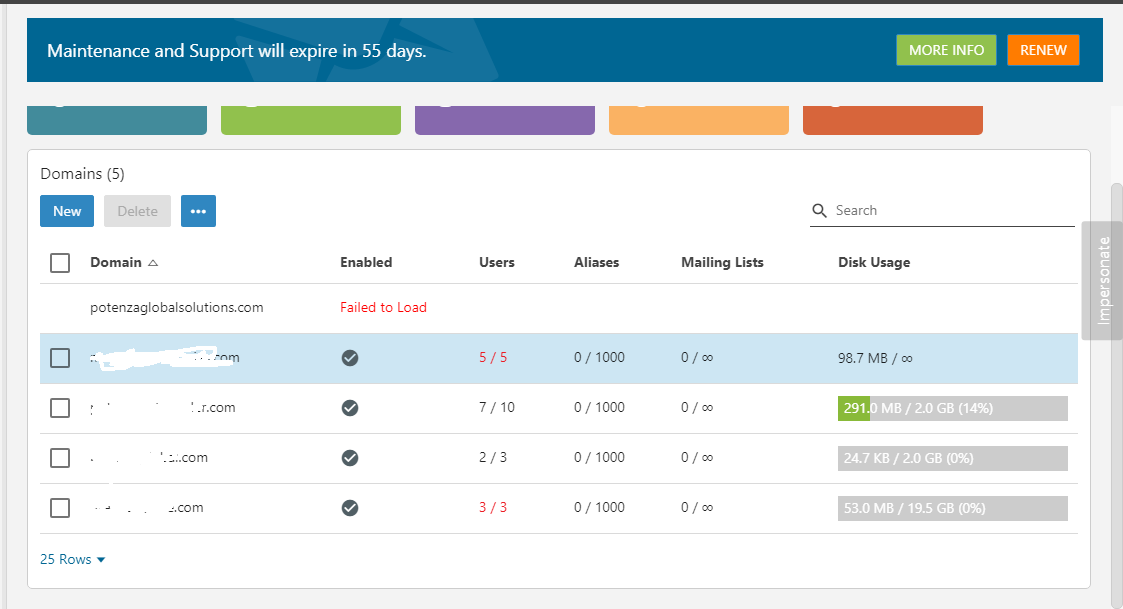Image resolution: width=1123 pixels, height=609 pixels.
Task: Tick checkbox for the 53.0 MB domain
Action: 60,508
